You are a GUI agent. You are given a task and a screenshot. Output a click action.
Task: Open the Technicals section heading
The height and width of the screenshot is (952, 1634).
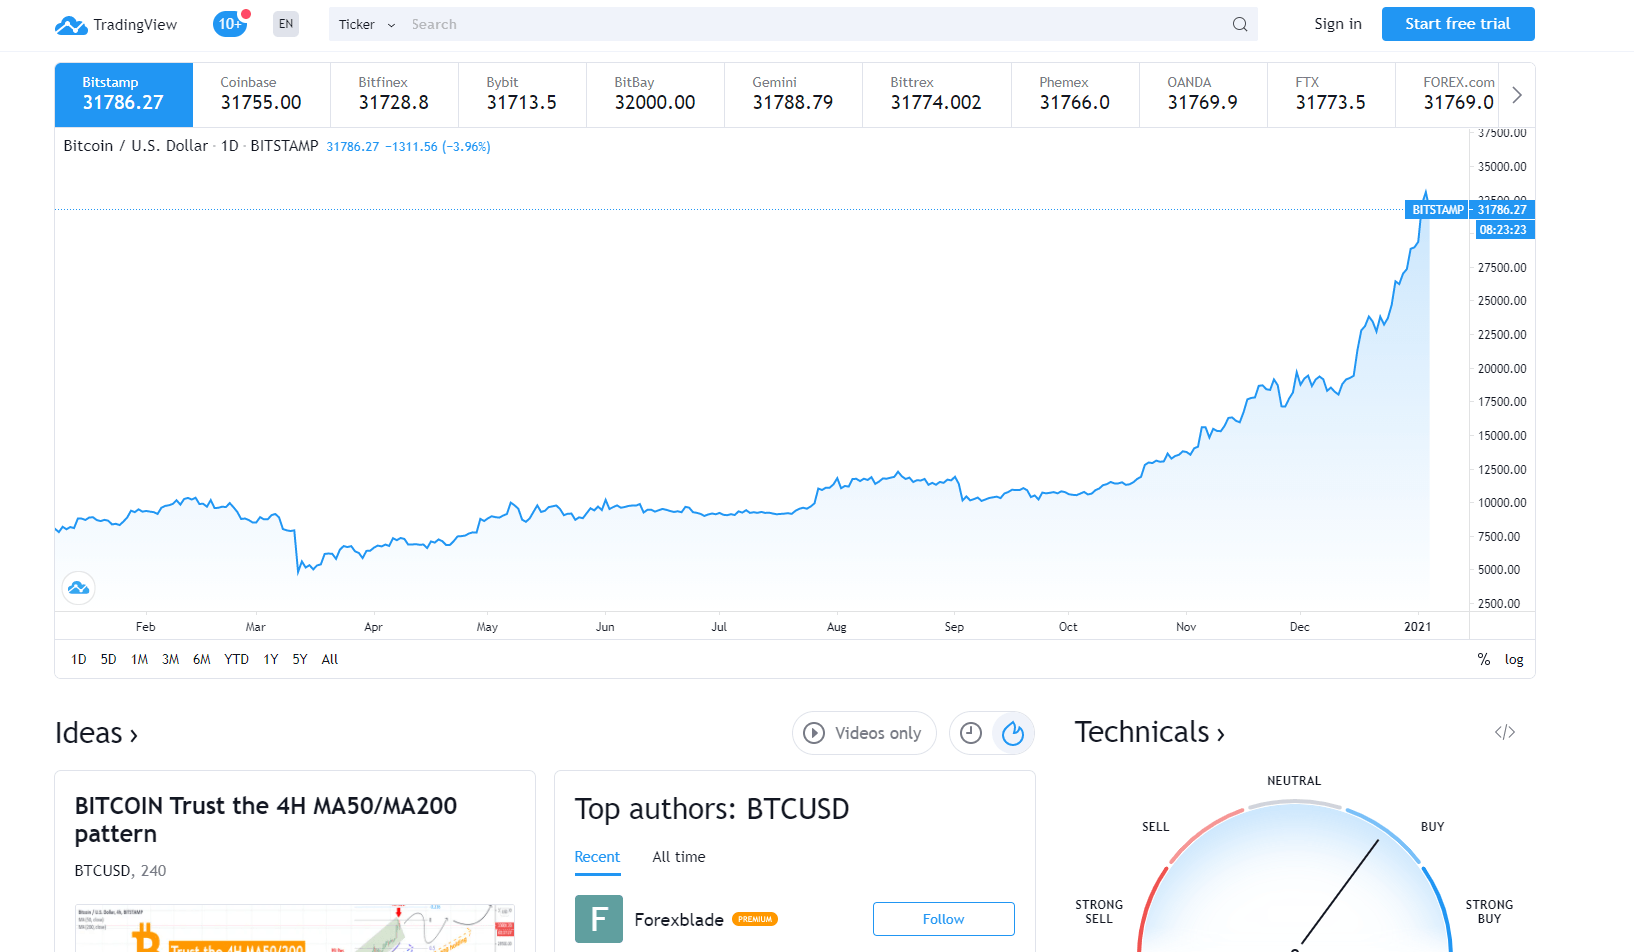[1150, 732]
